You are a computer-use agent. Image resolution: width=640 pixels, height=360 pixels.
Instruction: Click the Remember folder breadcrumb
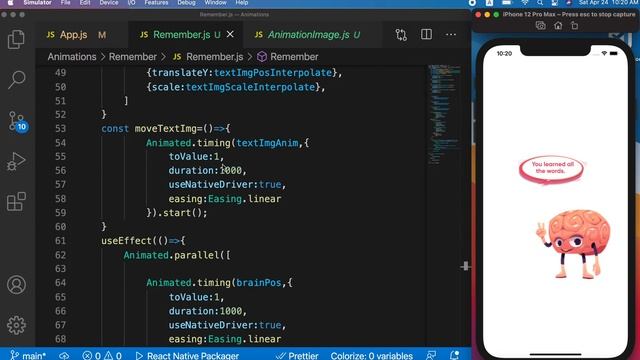[x=133, y=57]
